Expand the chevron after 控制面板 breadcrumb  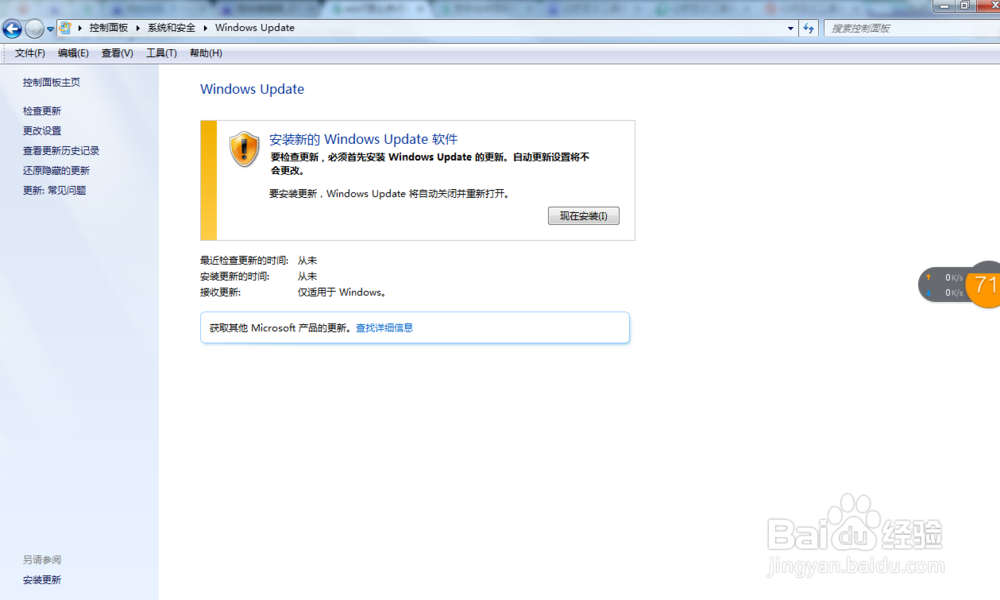[x=138, y=28]
